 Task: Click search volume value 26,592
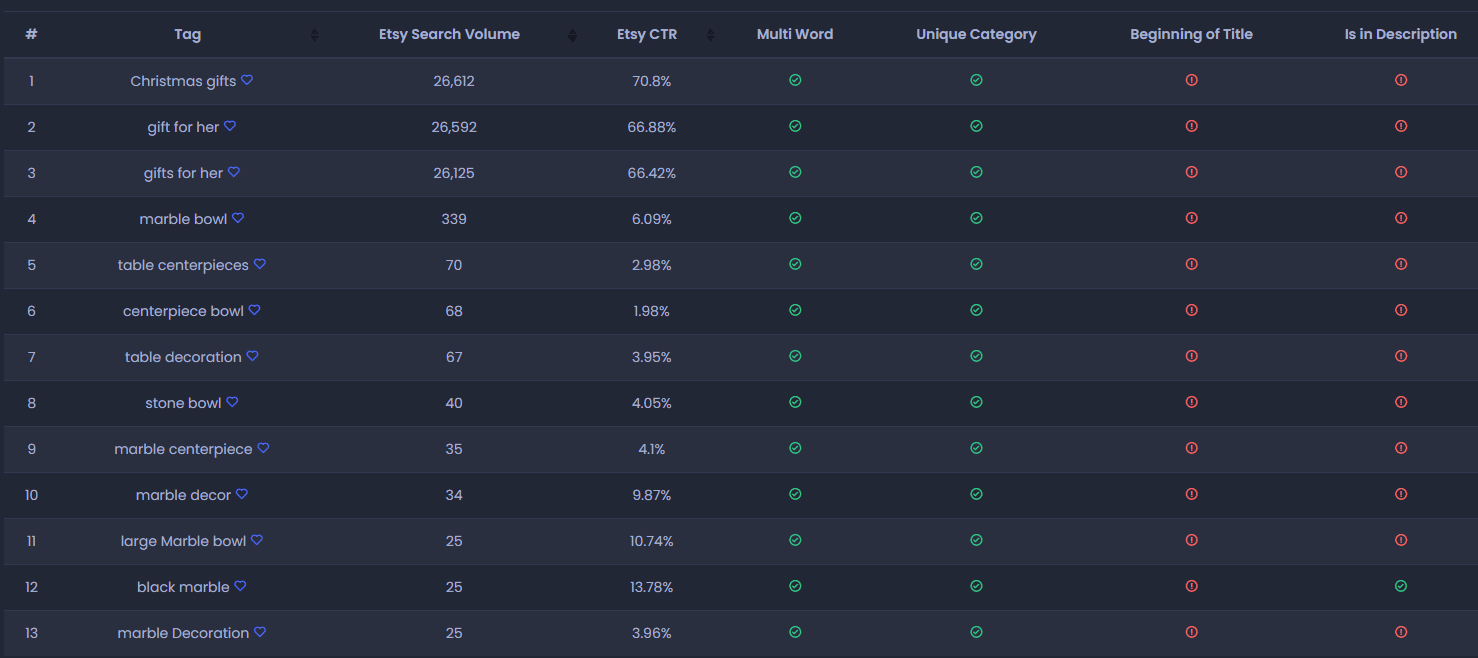454,127
